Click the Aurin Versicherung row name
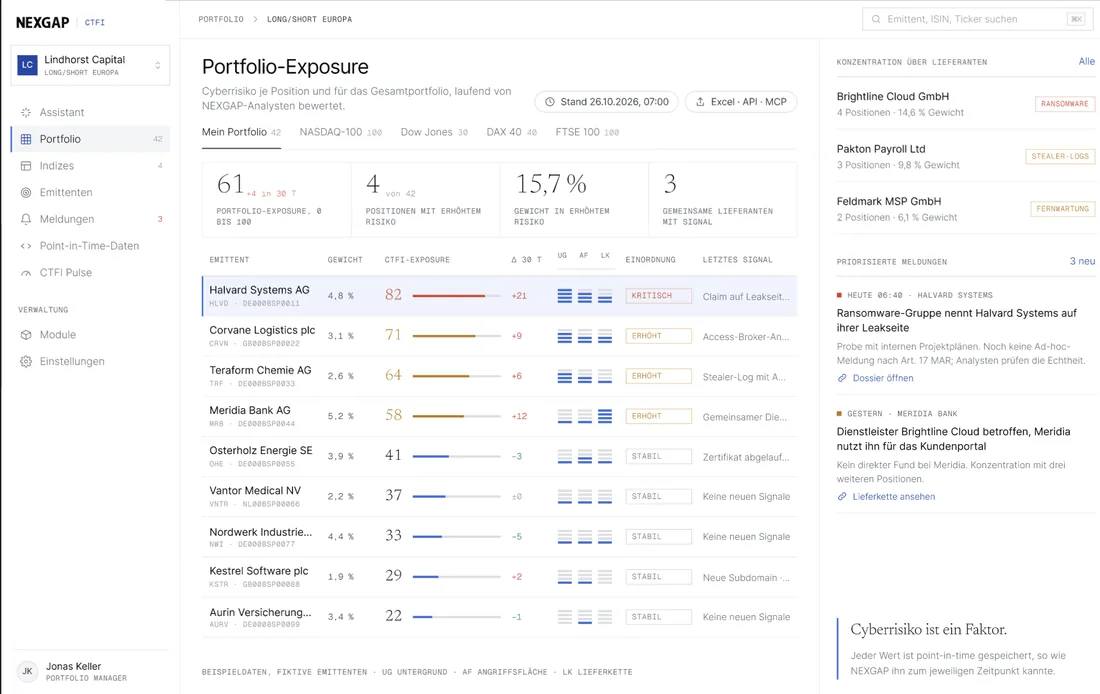The height and width of the screenshot is (694, 1100). coord(260,613)
